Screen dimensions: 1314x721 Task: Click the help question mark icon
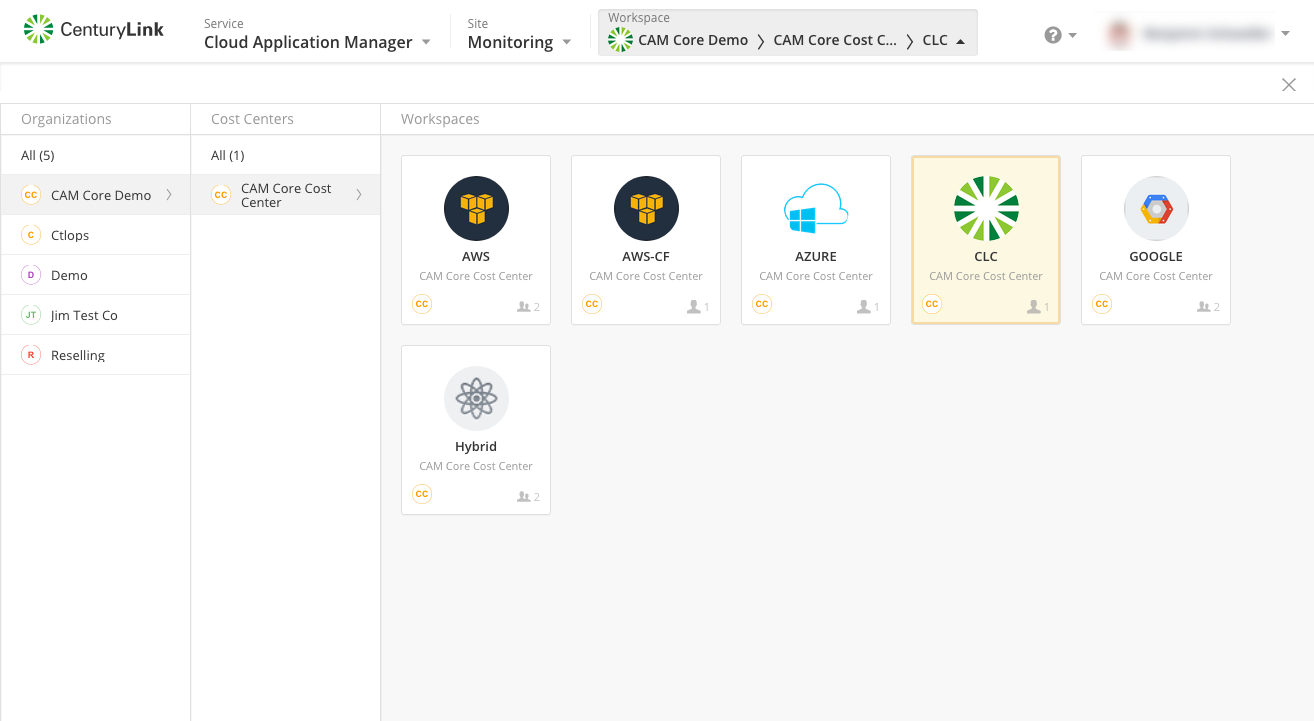[1053, 35]
